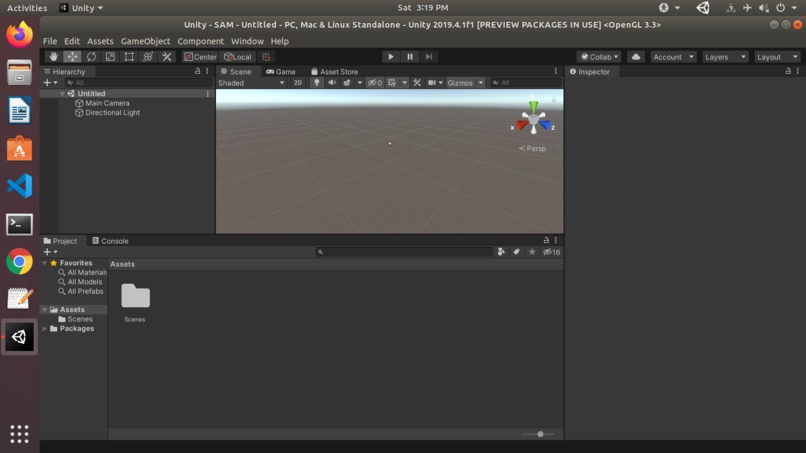The image size is (806, 453).
Task: Toggle Local handle rotation button
Action: point(238,57)
